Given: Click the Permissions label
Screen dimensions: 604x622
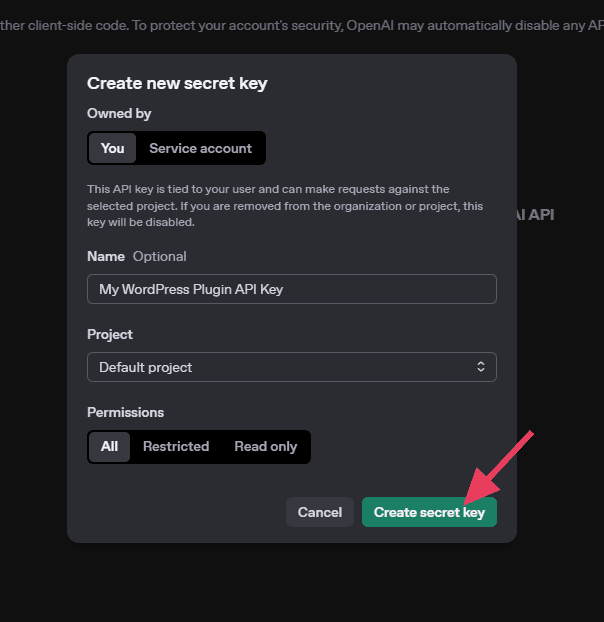Looking at the screenshot, I should 125,413.
